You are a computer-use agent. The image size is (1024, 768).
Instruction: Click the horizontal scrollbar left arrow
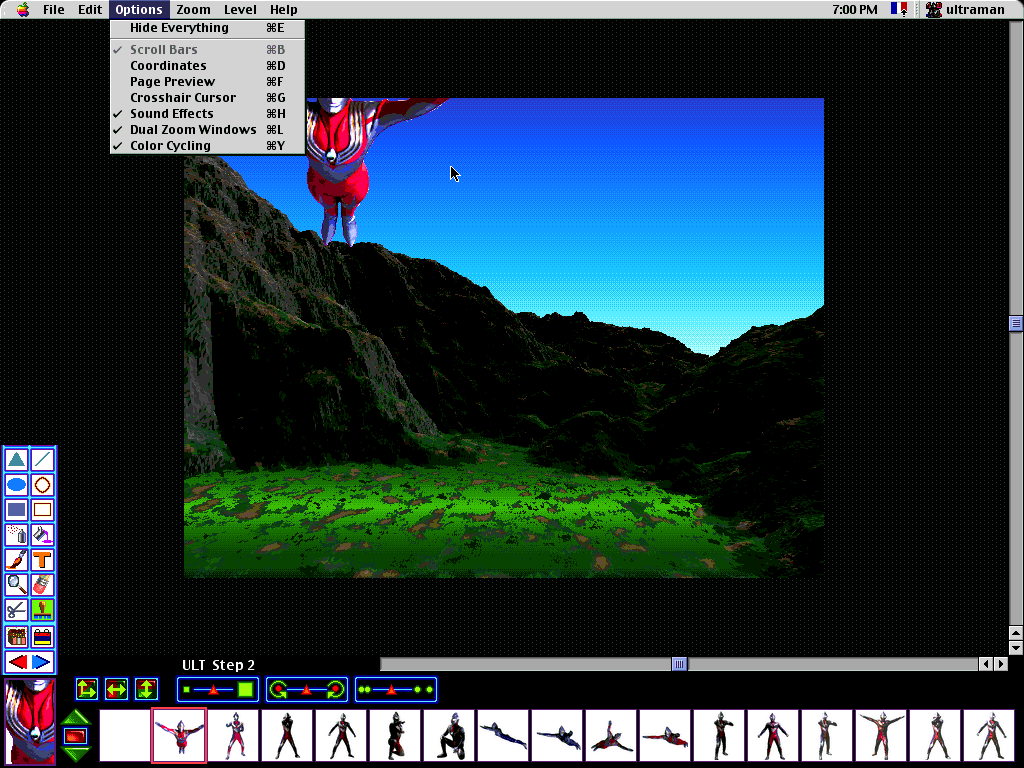pyautogui.click(x=986, y=664)
